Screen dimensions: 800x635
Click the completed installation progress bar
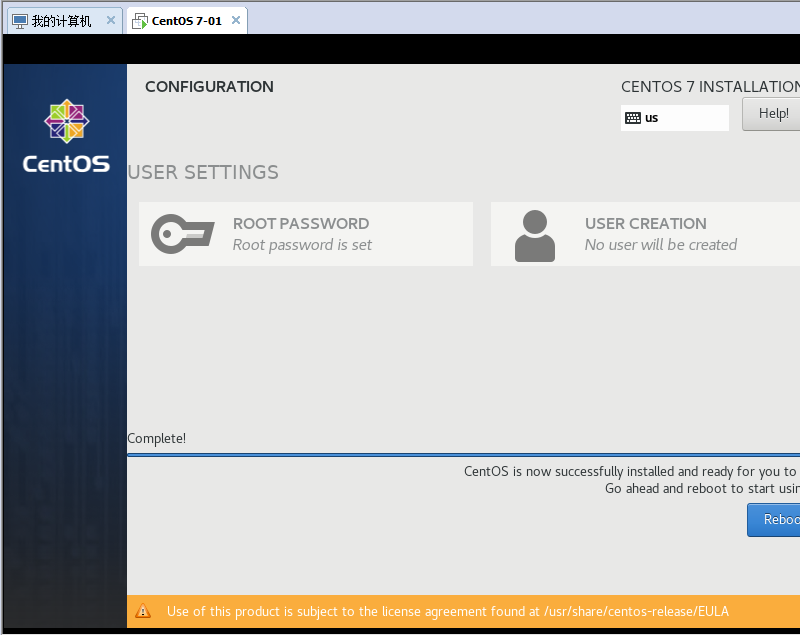coord(463,454)
